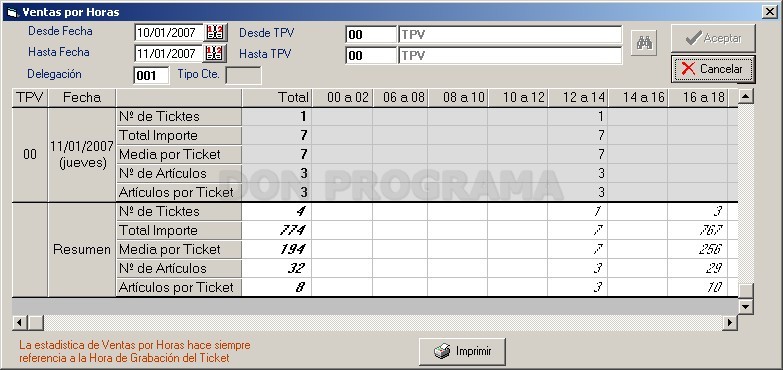Click the Hasta Fecha date field
The width and height of the screenshot is (783, 370).
point(169,53)
